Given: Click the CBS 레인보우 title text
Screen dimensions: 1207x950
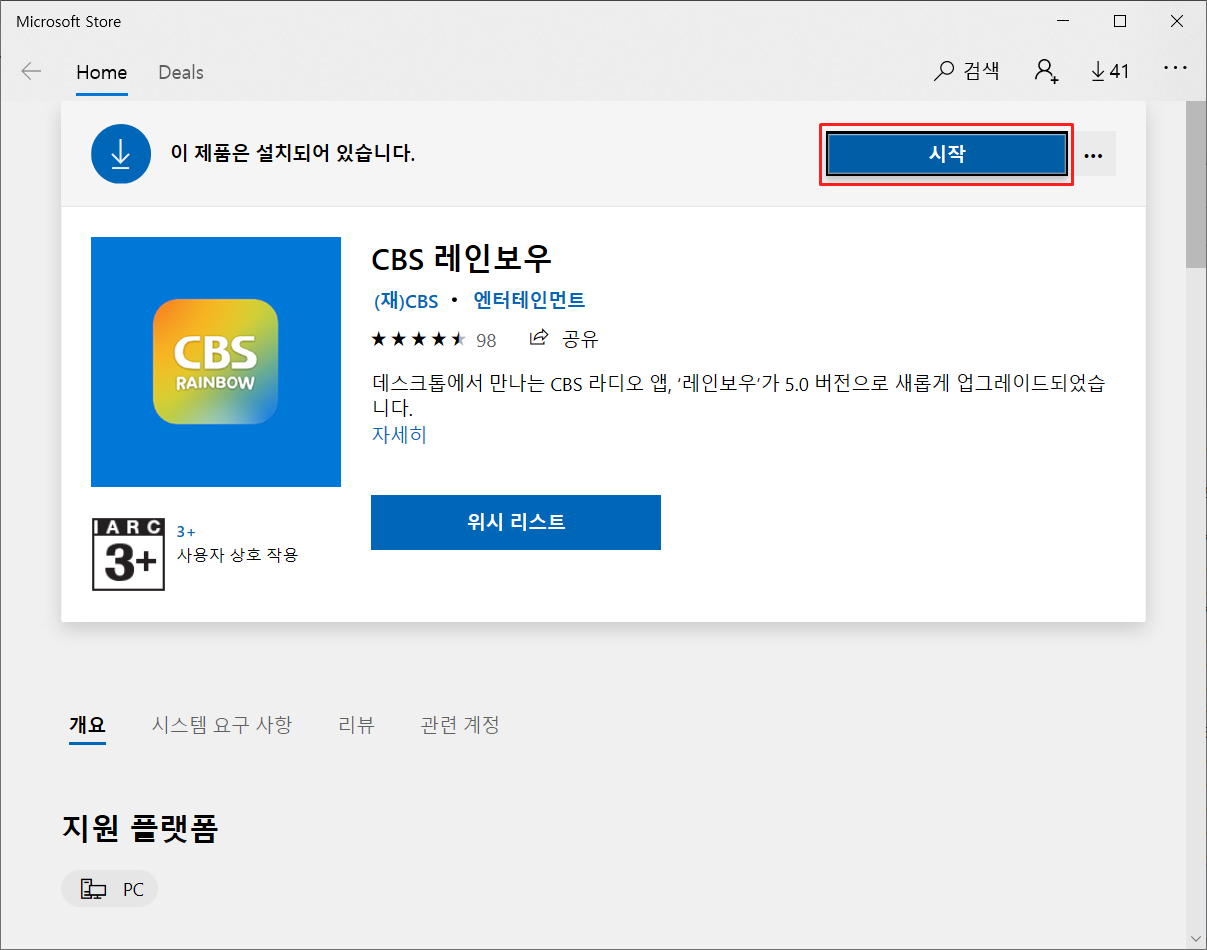Looking at the screenshot, I should [461, 259].
